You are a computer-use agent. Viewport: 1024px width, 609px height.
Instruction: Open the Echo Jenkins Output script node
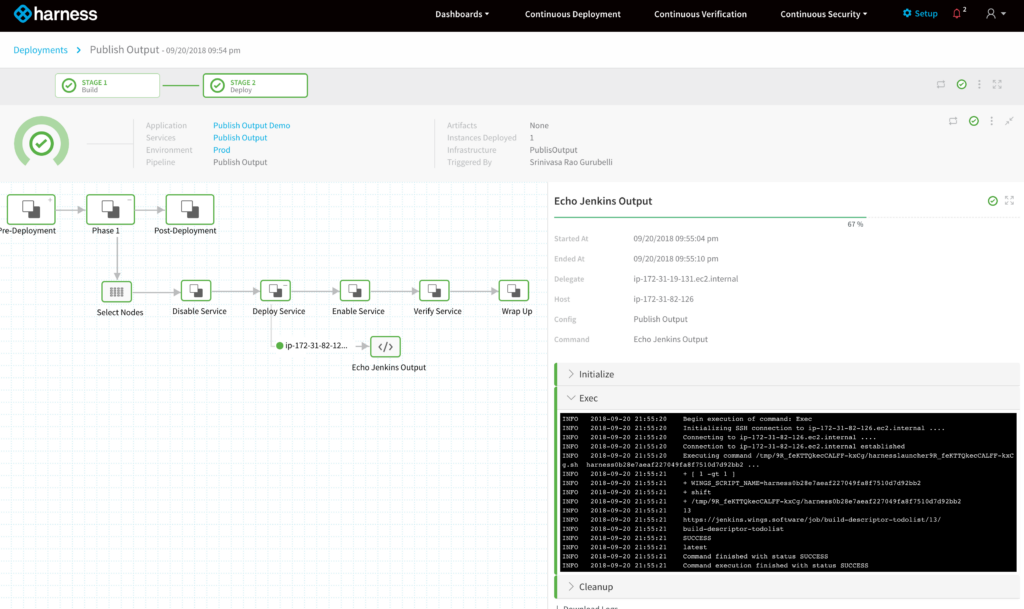tap(387, 347)
